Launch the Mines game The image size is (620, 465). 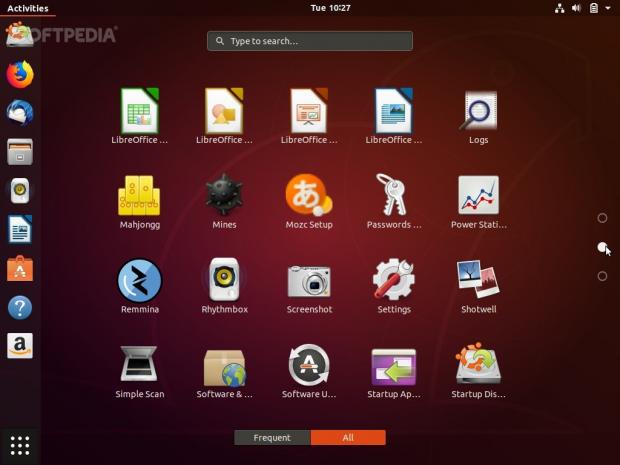(x=224, y=196)
